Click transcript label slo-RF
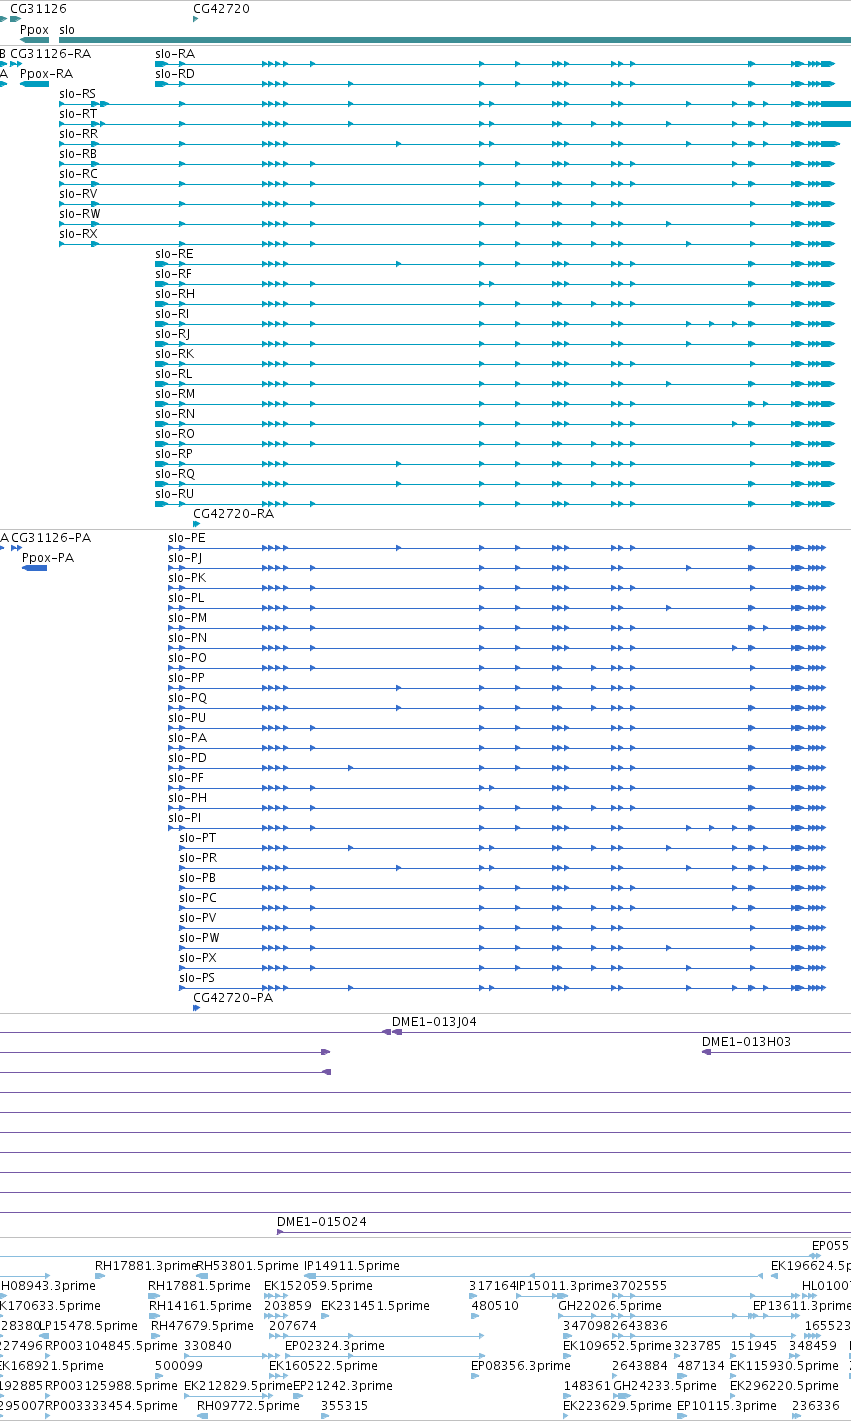The width and height of the screenshot is (851, 1421). point(174,274)
